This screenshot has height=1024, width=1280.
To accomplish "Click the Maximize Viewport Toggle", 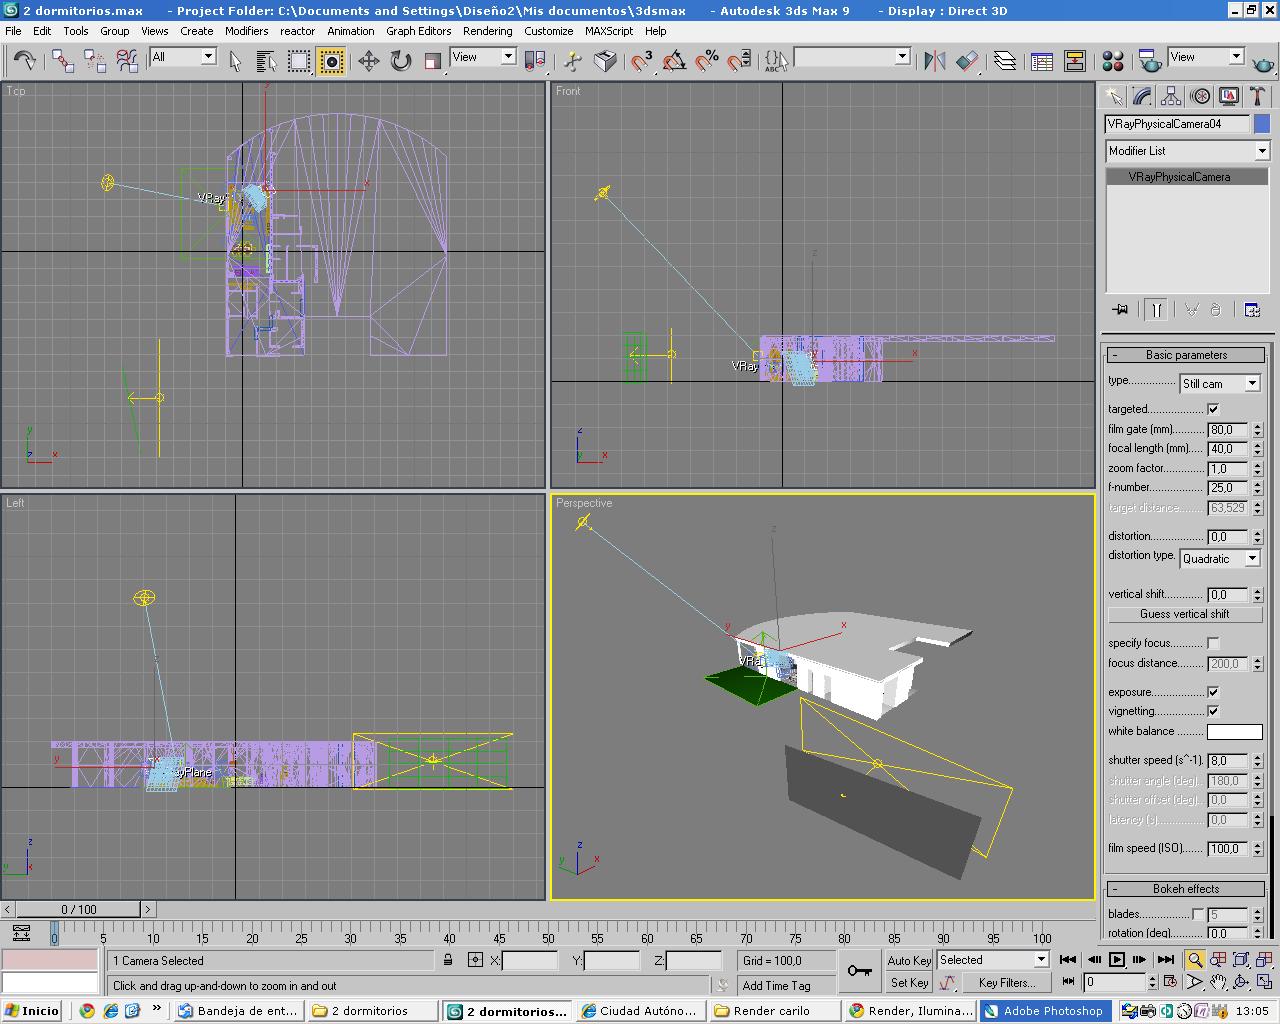I will coord(1264,982).
